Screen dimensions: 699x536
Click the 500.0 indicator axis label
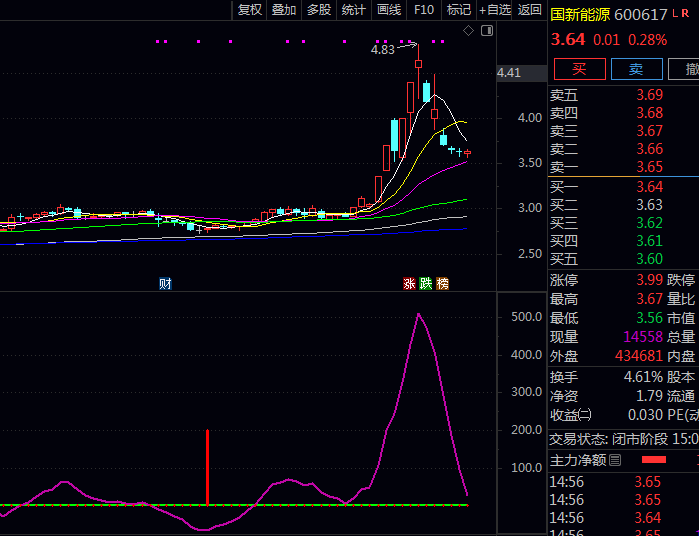[526, 317]
